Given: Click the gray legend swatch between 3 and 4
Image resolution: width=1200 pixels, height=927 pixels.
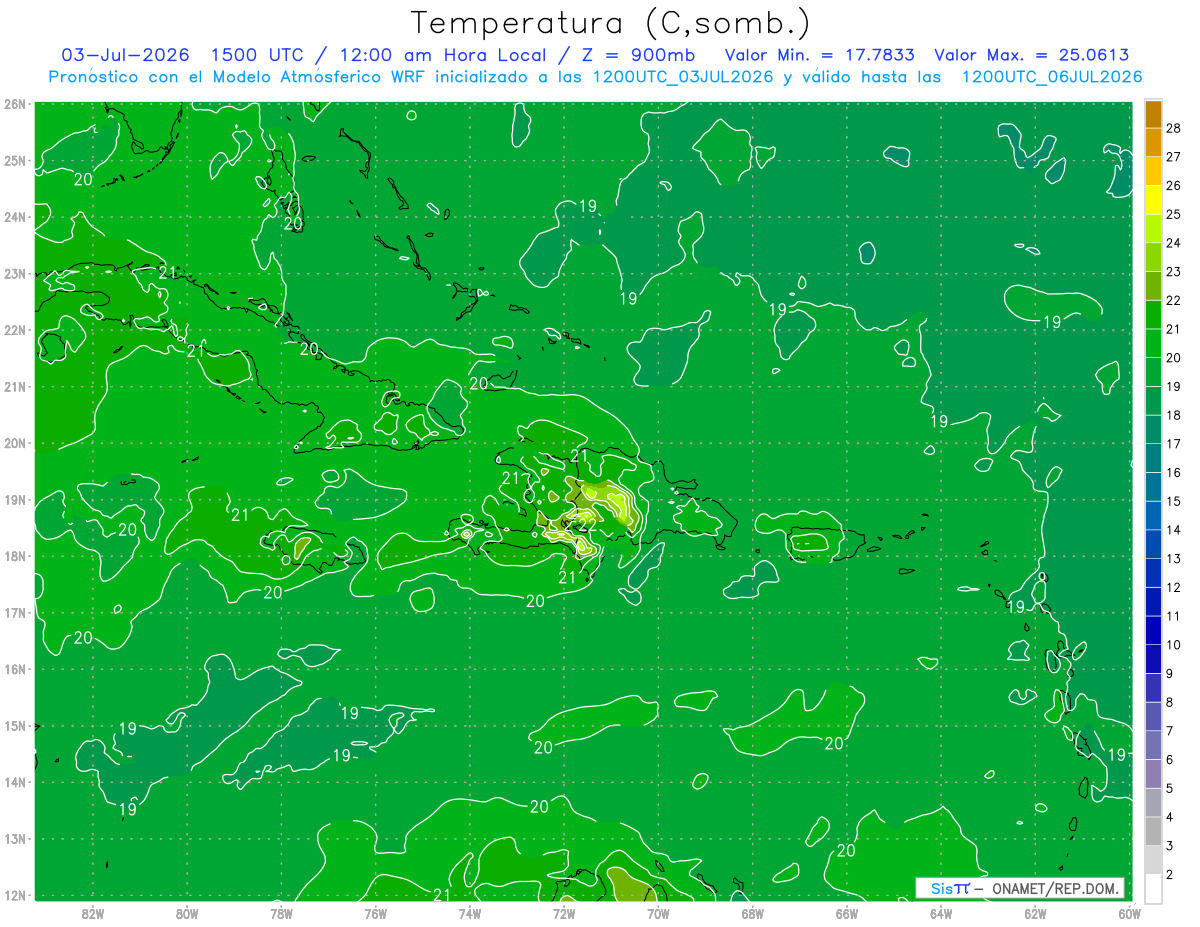Looking at the screenshot, I should [x=1153, y=831].
